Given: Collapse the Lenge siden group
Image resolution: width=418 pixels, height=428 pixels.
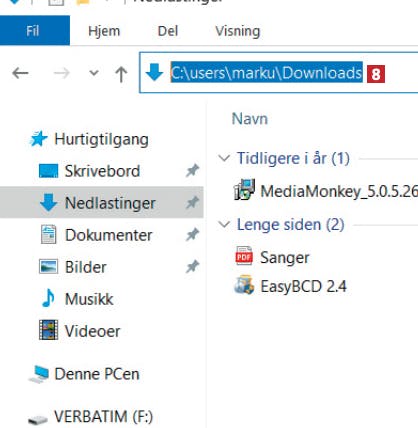Looking at the screenshot, I should tap(224, 224).
